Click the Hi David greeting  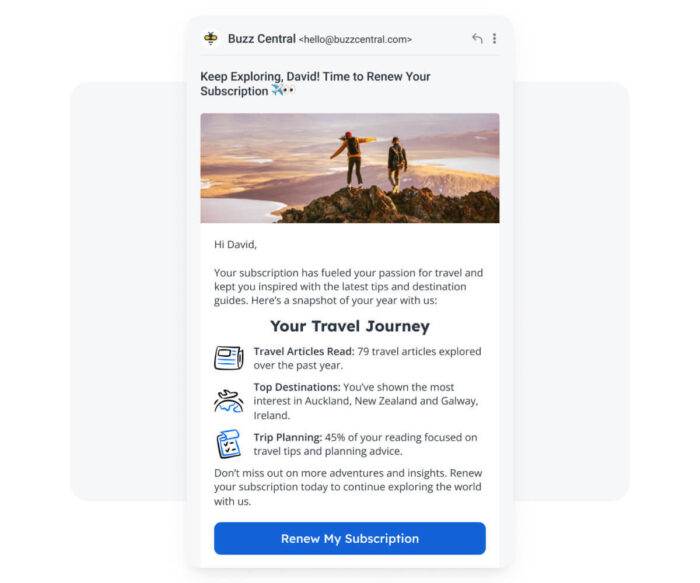235,245
